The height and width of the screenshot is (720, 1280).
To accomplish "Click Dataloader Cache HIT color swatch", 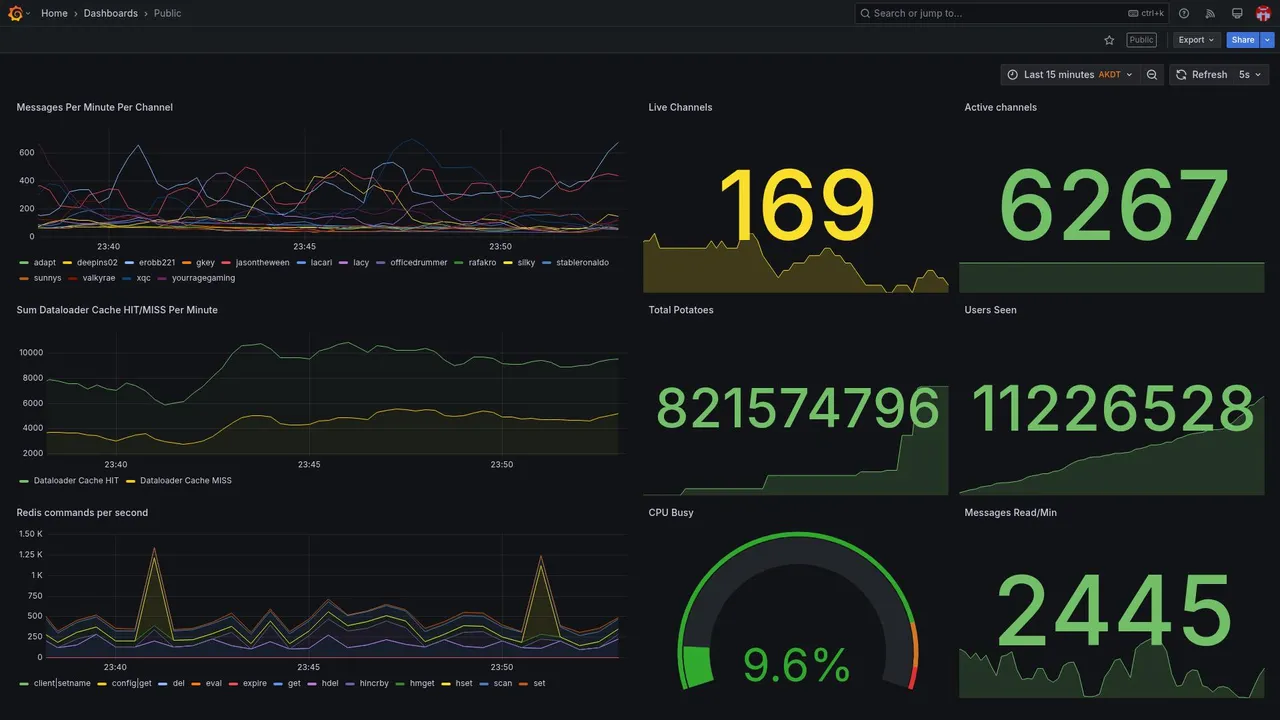I will click(x=24, y=481).
